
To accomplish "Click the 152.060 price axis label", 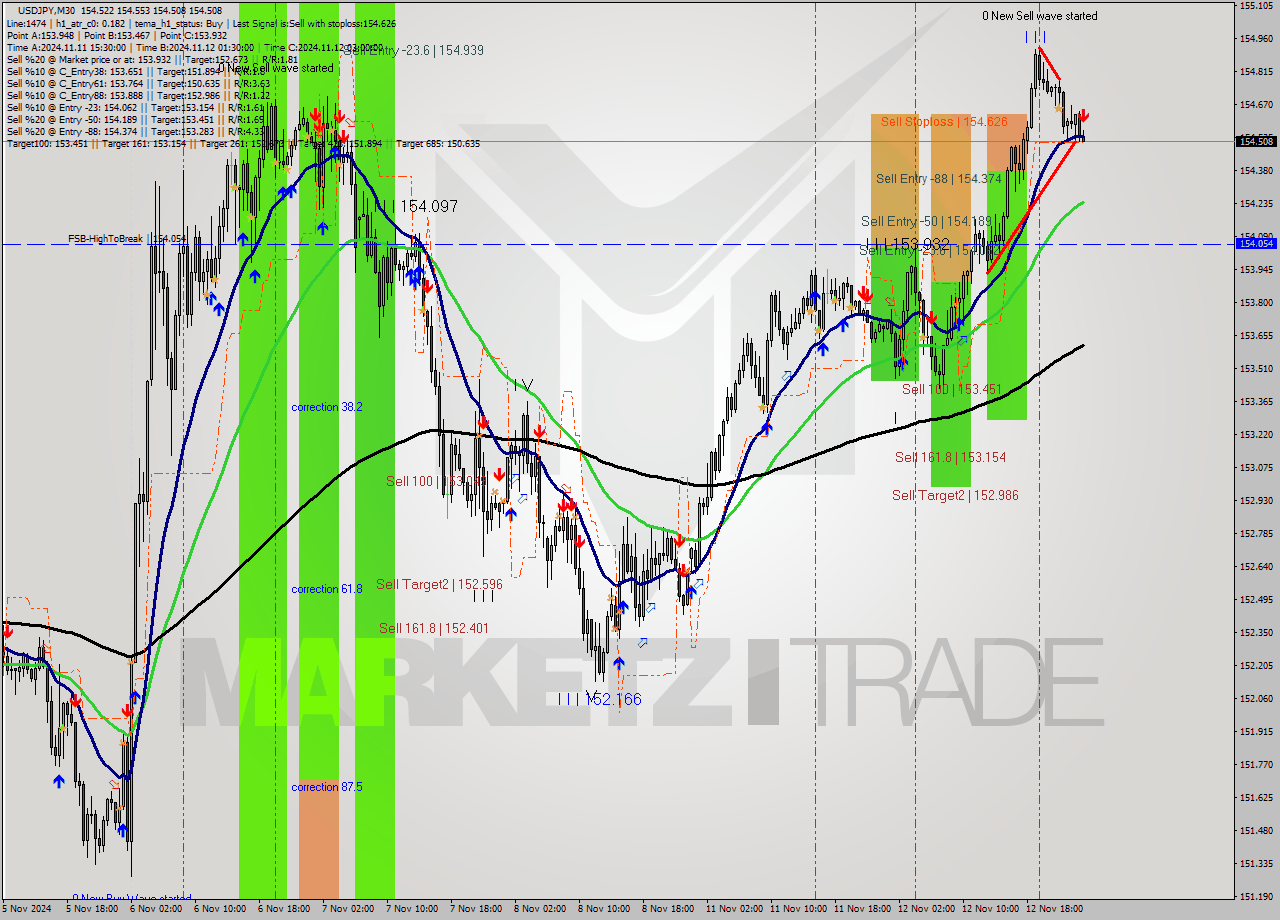I will [x=1256, y=699].
